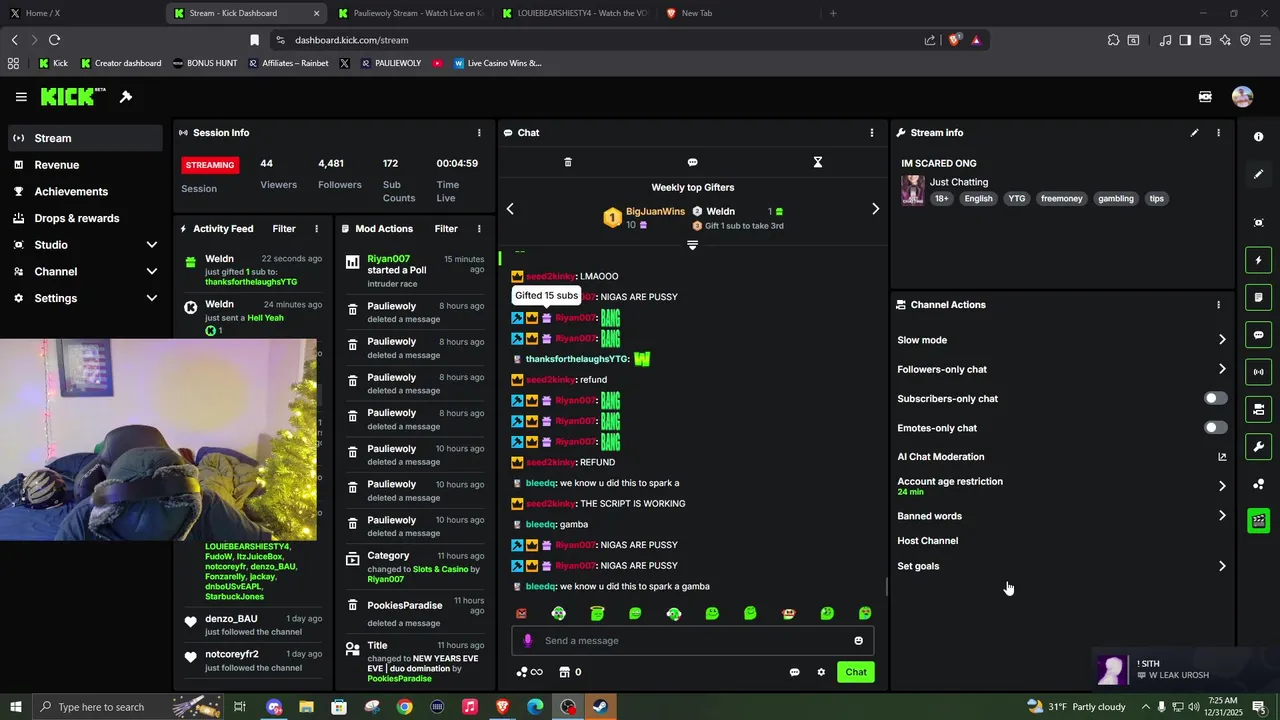Collapse top gifters with down-arrow handle
Viewport: 1280px width, 720px height.
[x=692, y=245]
